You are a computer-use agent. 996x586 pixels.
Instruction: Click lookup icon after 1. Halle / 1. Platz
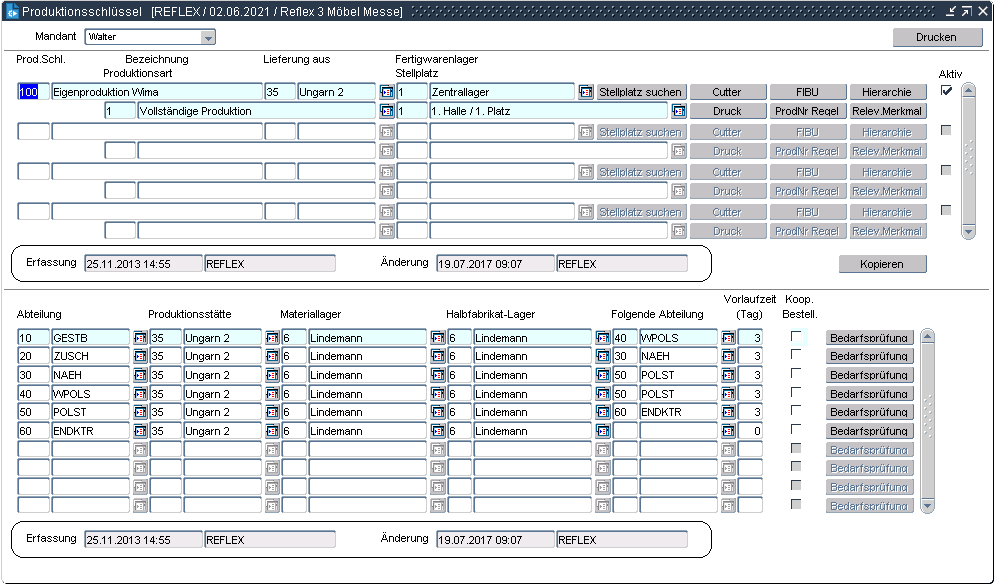(679, 111)
